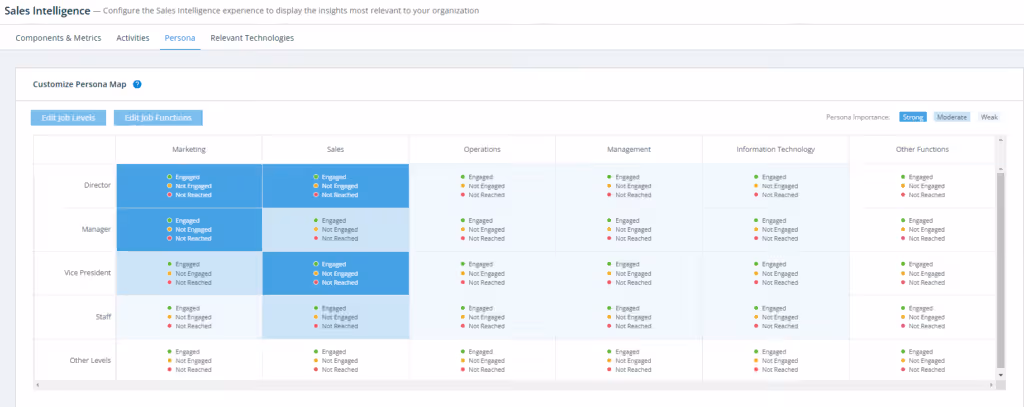
Task: Click the Manager Management persona cell
Action: (x=629, y=229)
